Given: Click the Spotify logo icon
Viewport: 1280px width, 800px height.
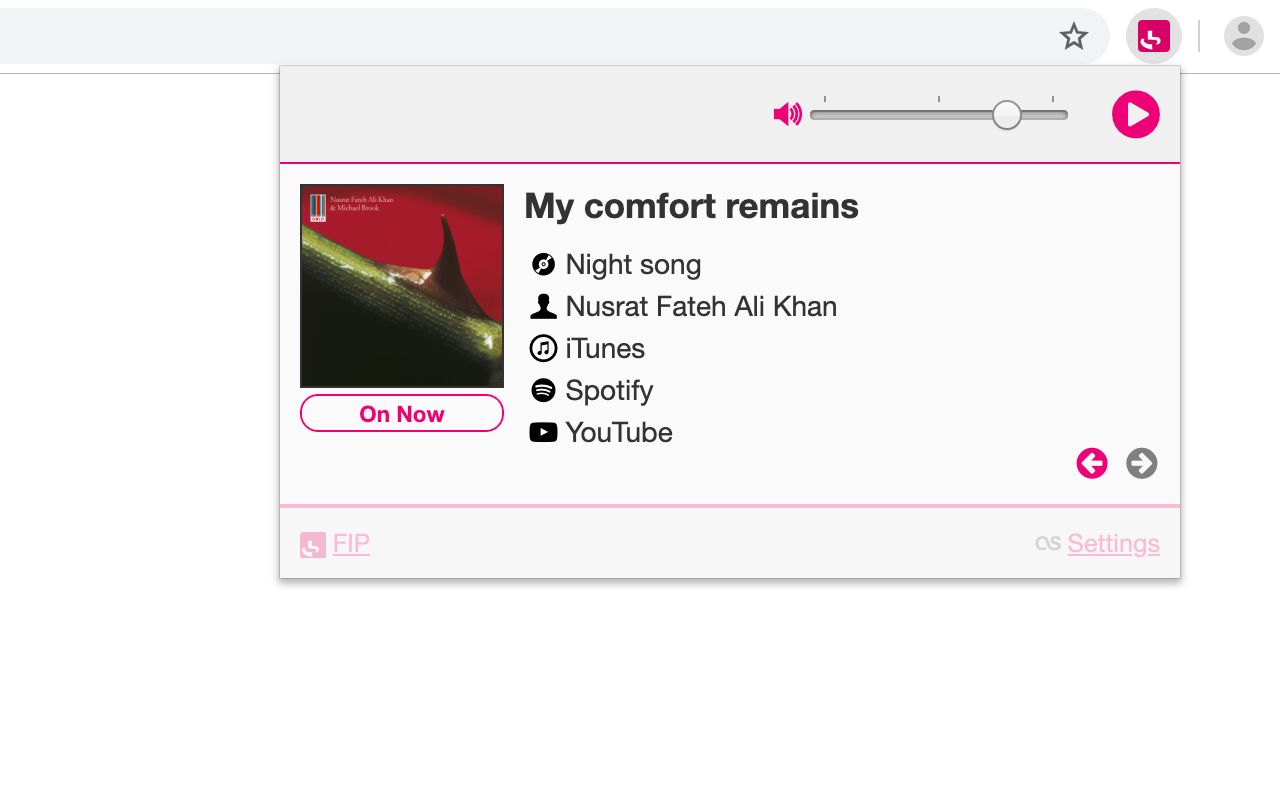Looking at the screenshot, I should click(x=543, y=390).
